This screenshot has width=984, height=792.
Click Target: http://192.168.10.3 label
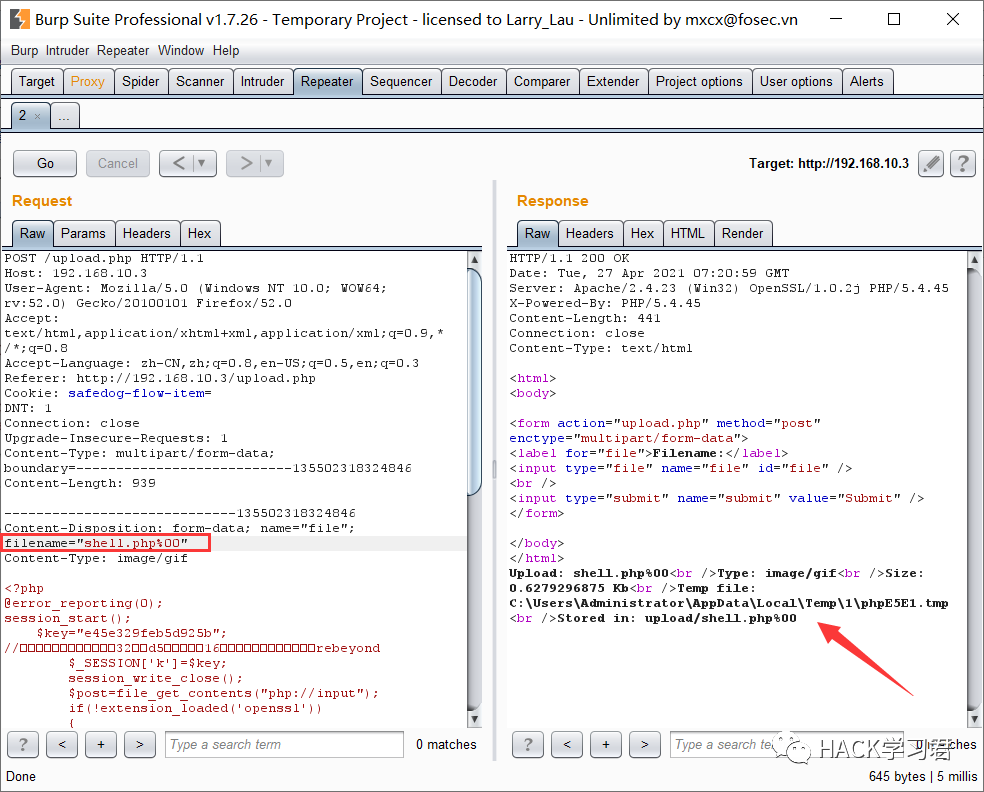829,164
